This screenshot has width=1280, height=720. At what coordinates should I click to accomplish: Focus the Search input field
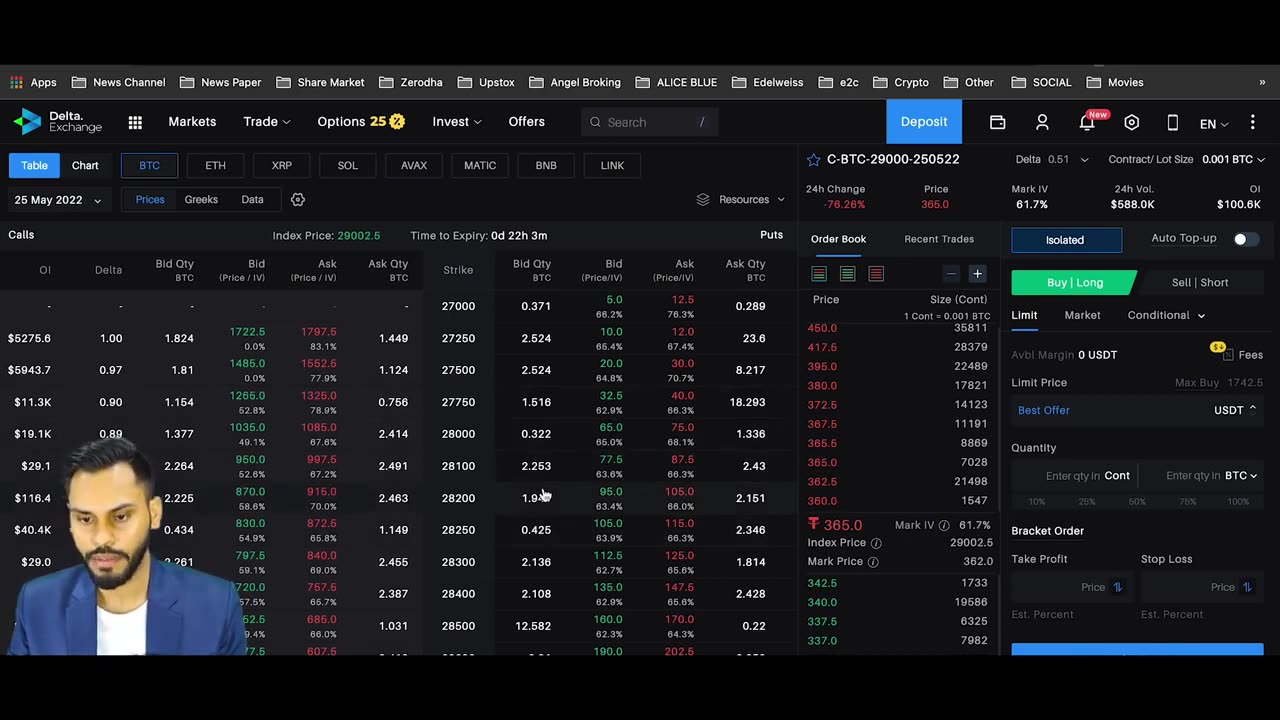pos(650,122)
